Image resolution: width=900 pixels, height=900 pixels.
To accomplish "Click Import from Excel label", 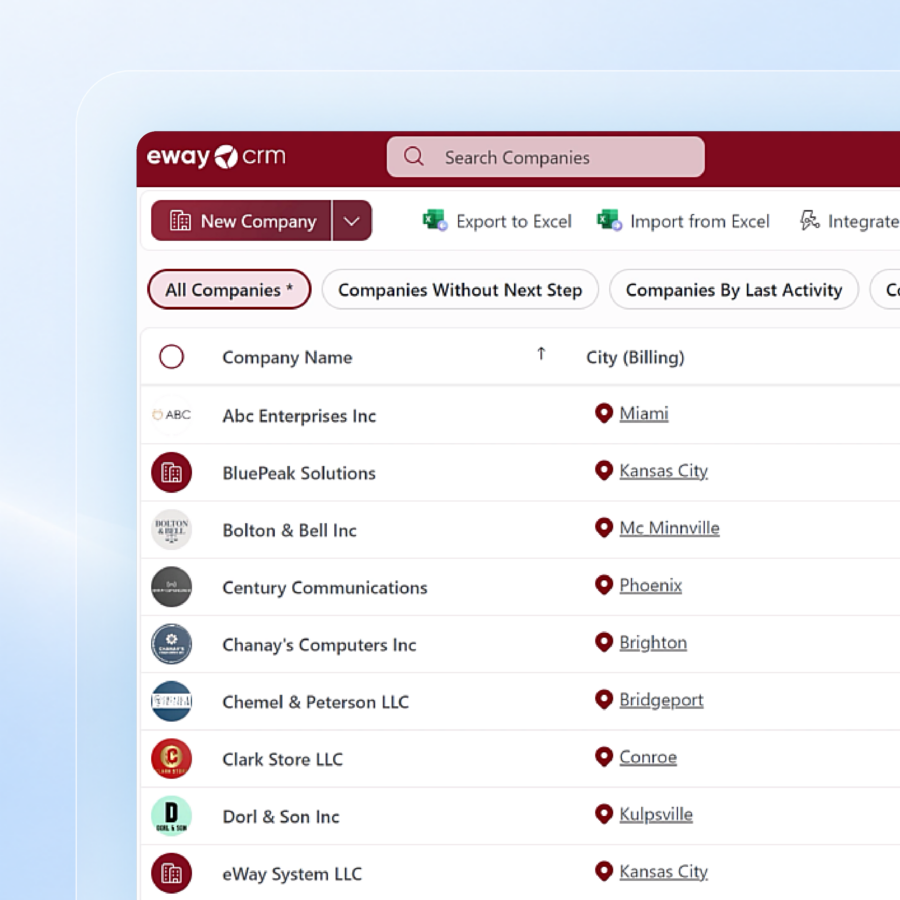I will (700, 221).
